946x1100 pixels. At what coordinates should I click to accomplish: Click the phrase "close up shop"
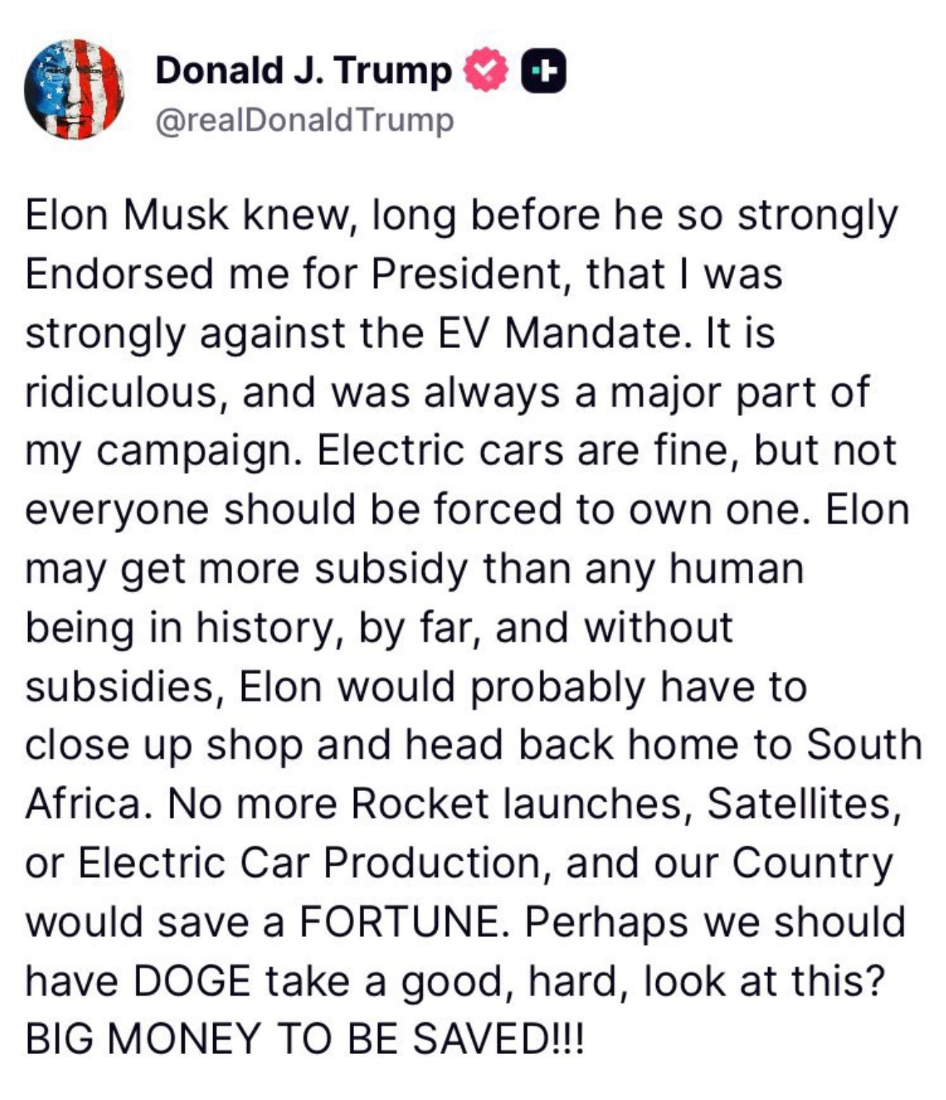164,745
